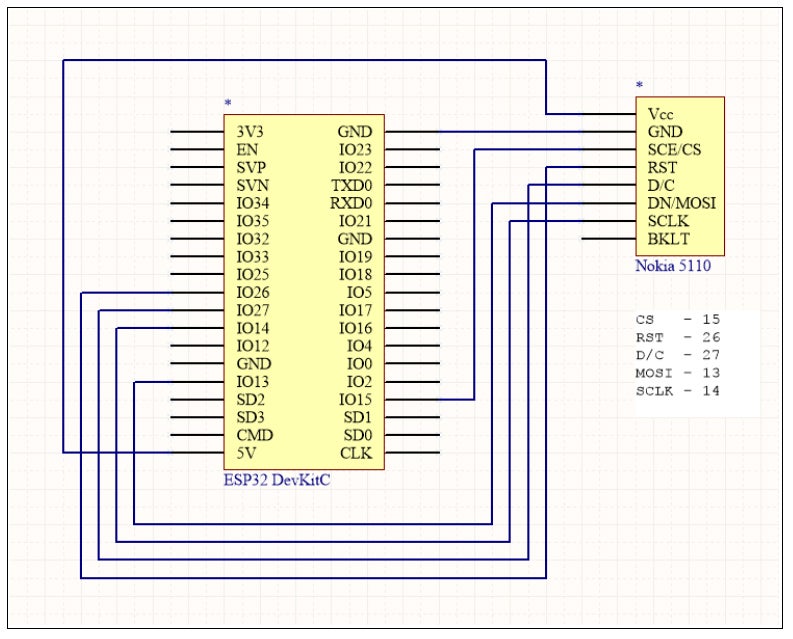Click the BKLT pin label
Viewport: 793px width, 639px height.
(x=669, y=239)
